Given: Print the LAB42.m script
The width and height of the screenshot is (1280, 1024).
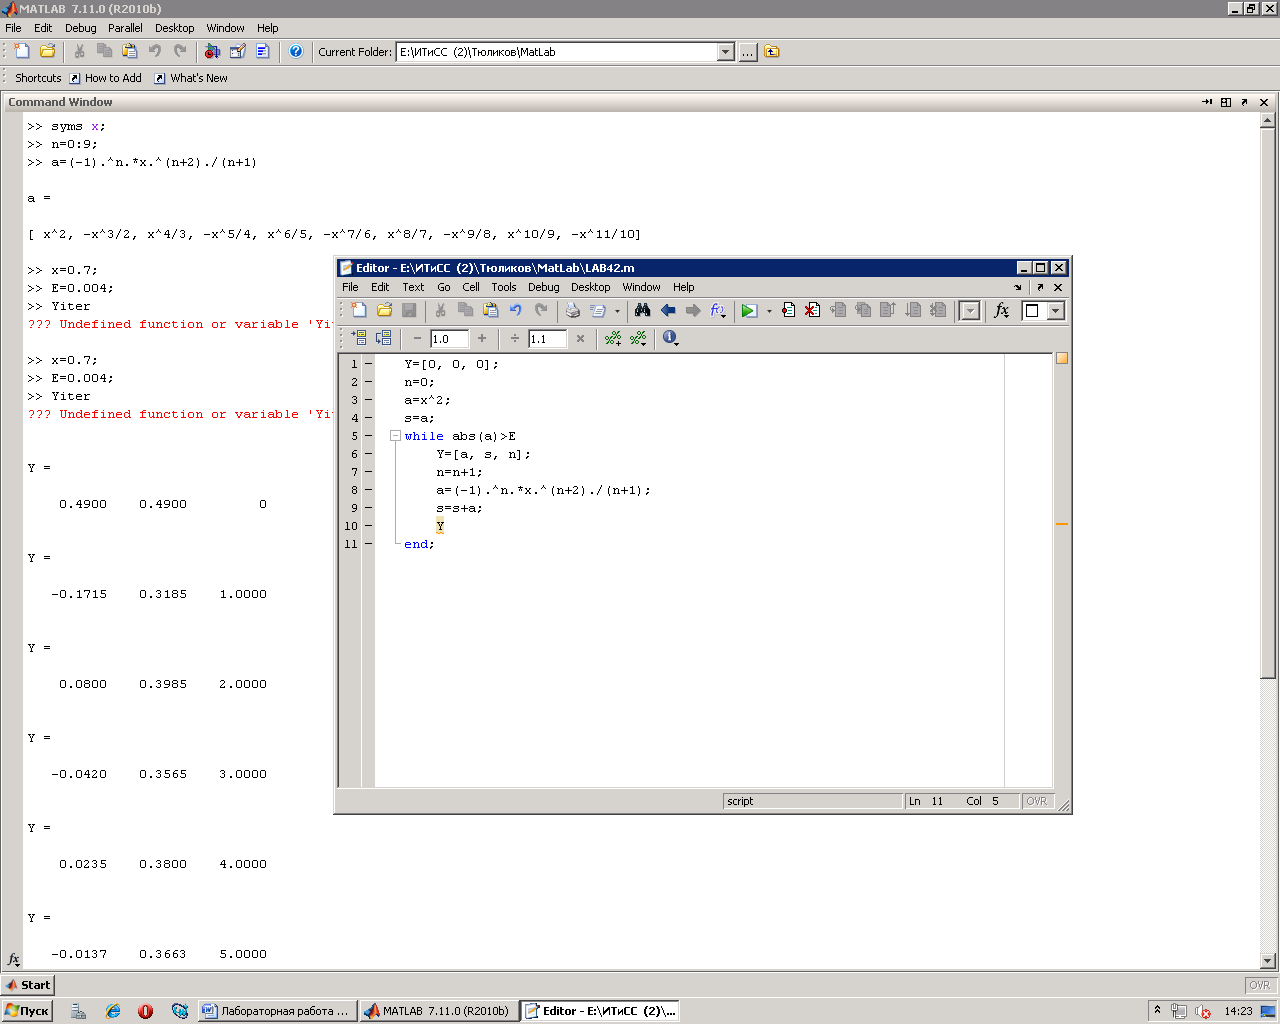Looking at the screenshot, I should 573,311.
